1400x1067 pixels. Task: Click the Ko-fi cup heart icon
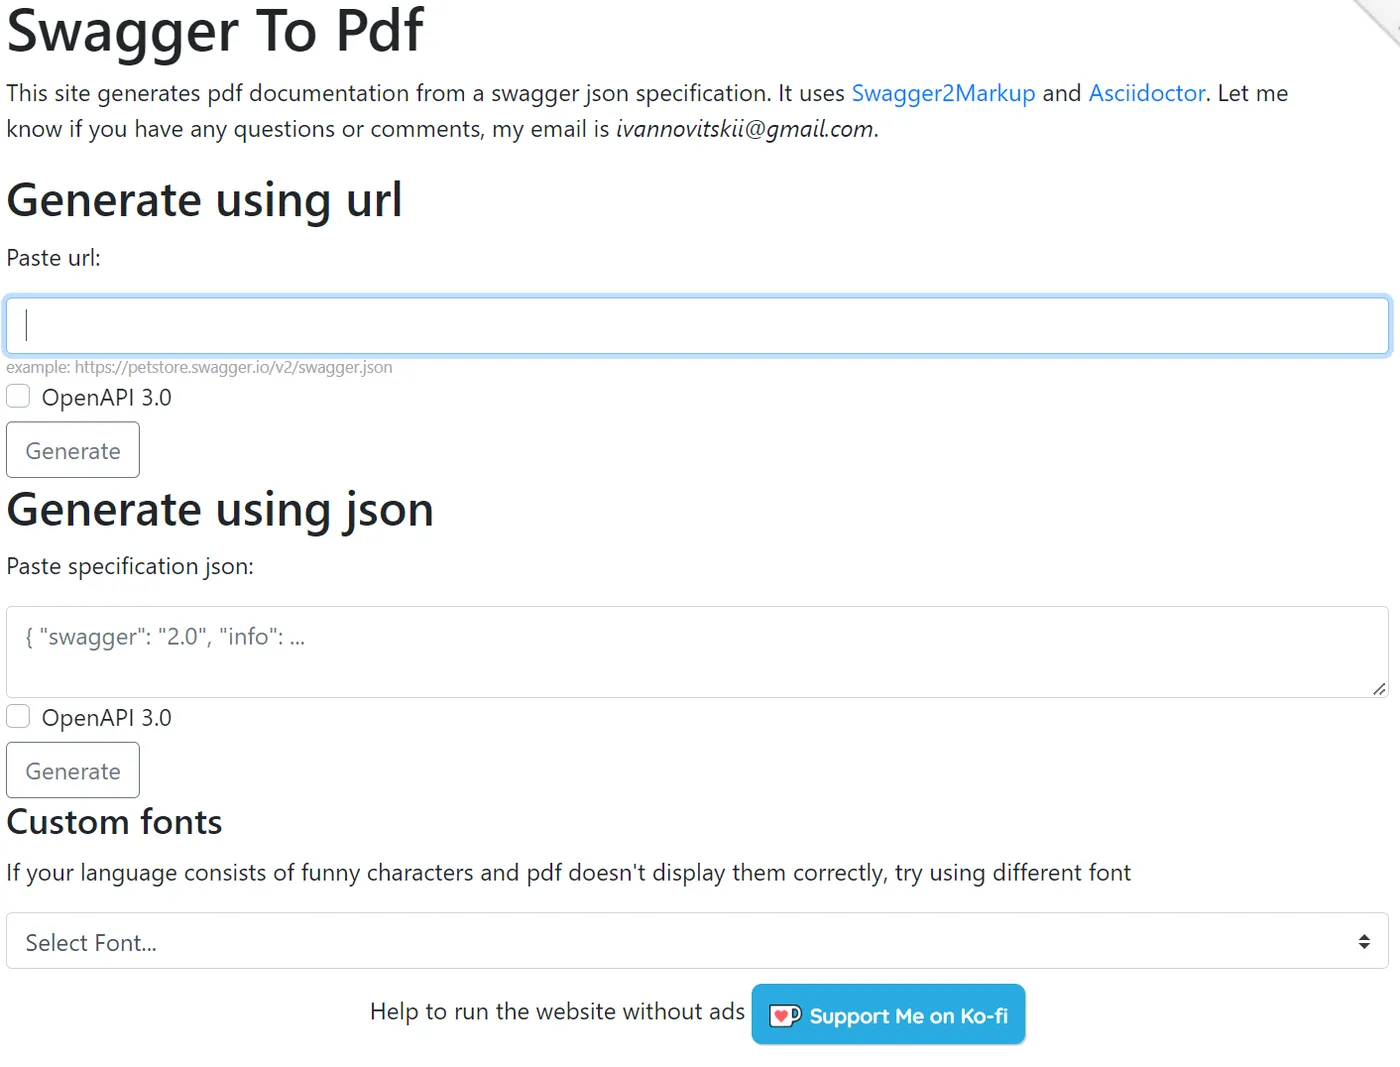pyautogui.click(x=785, y=1016)
